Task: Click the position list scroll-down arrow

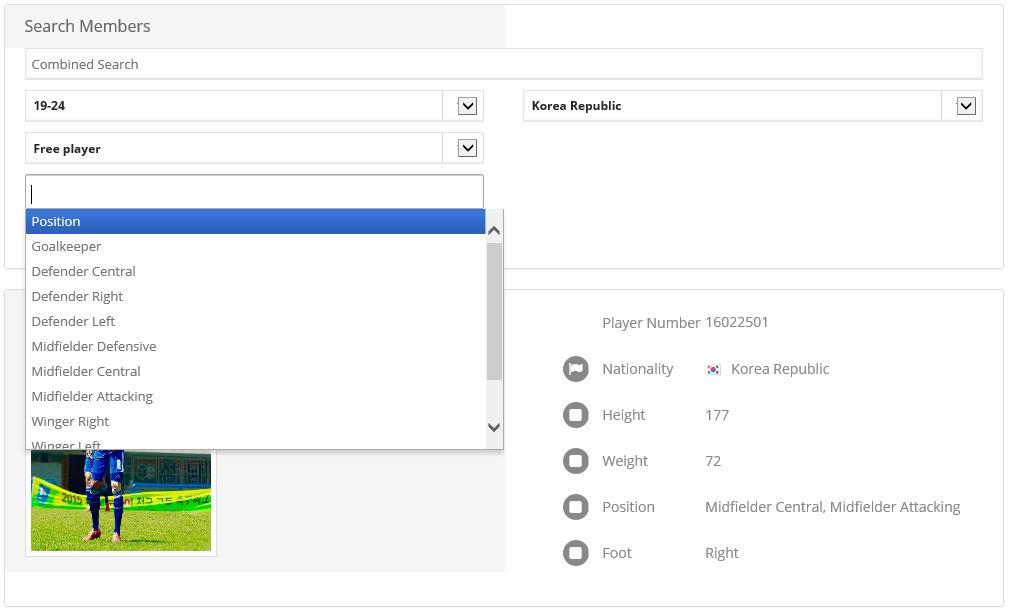Action: tap(494, 427)
